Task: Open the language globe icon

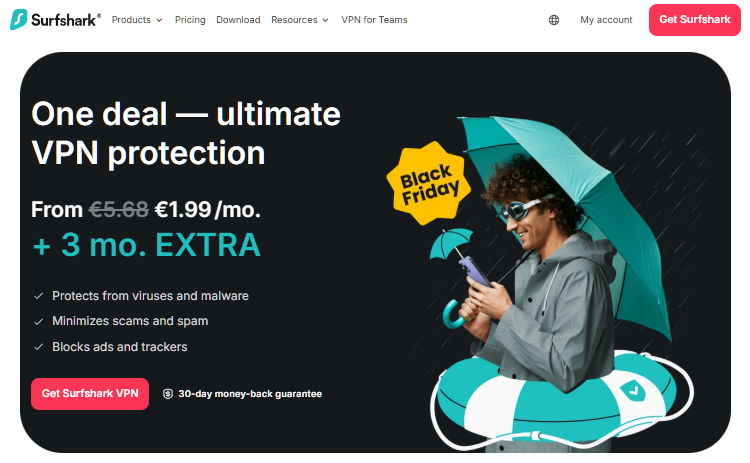Action: [x=554, y=20]
